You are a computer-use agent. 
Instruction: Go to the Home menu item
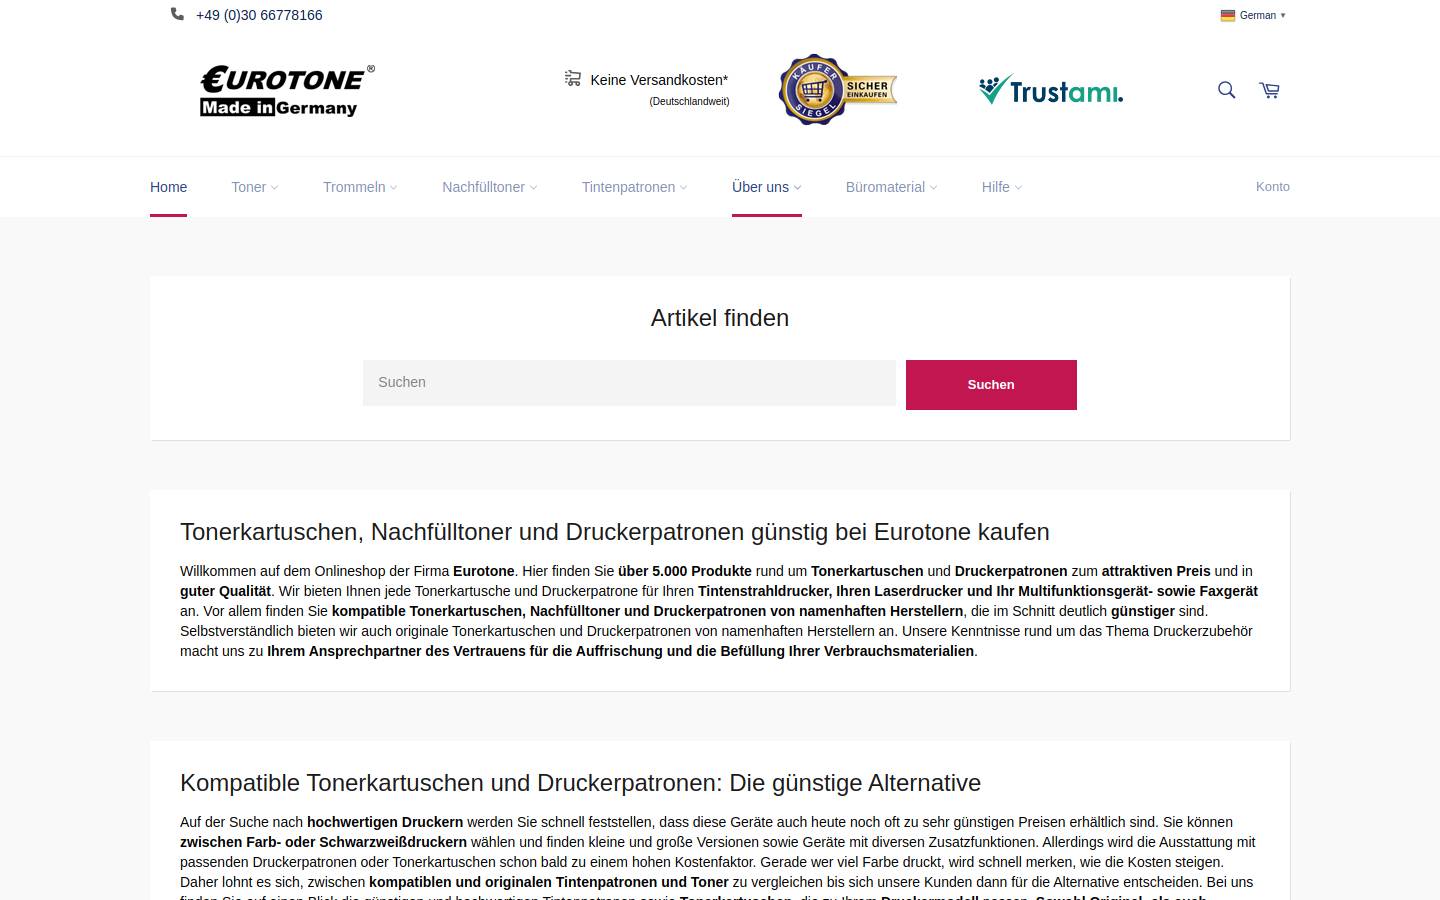(168, 187)
